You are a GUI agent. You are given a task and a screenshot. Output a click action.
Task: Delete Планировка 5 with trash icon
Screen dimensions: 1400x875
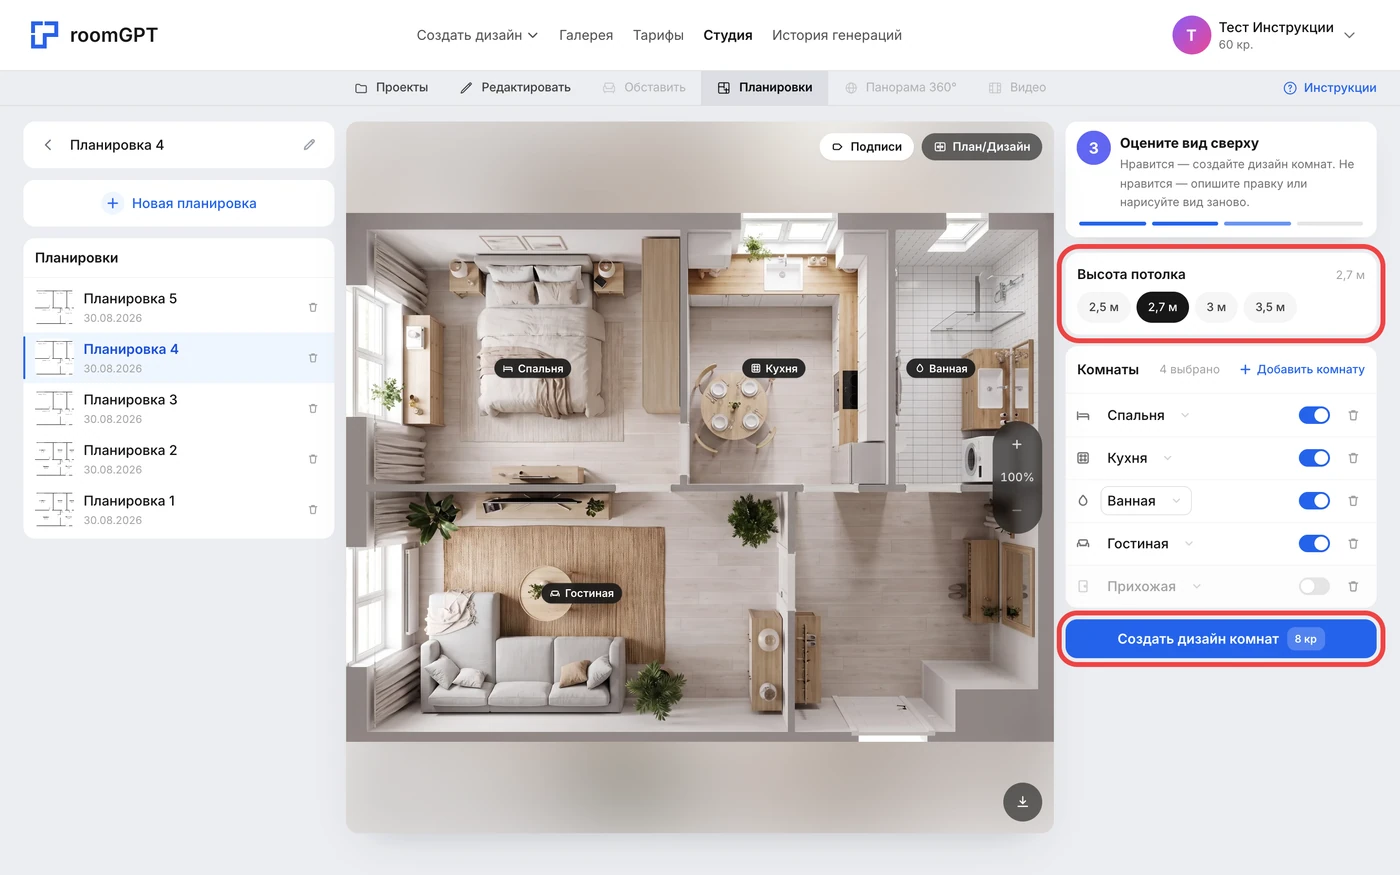pyautogui.click(x=313, y=308)
